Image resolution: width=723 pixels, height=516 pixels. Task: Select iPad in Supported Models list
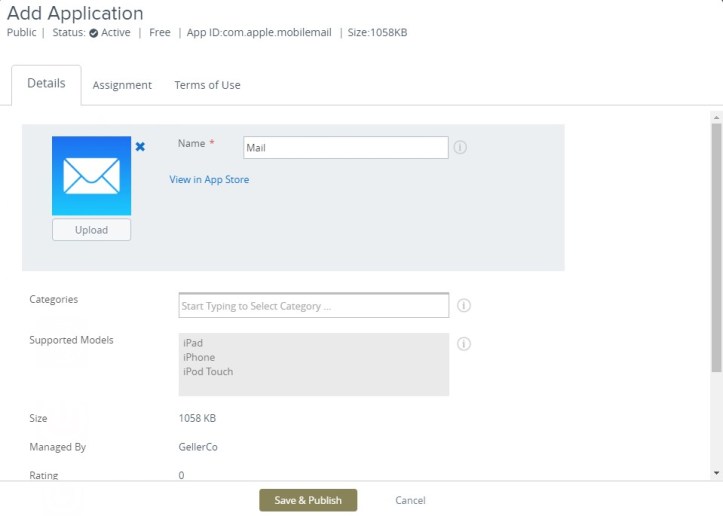click(x=193, y=343)
